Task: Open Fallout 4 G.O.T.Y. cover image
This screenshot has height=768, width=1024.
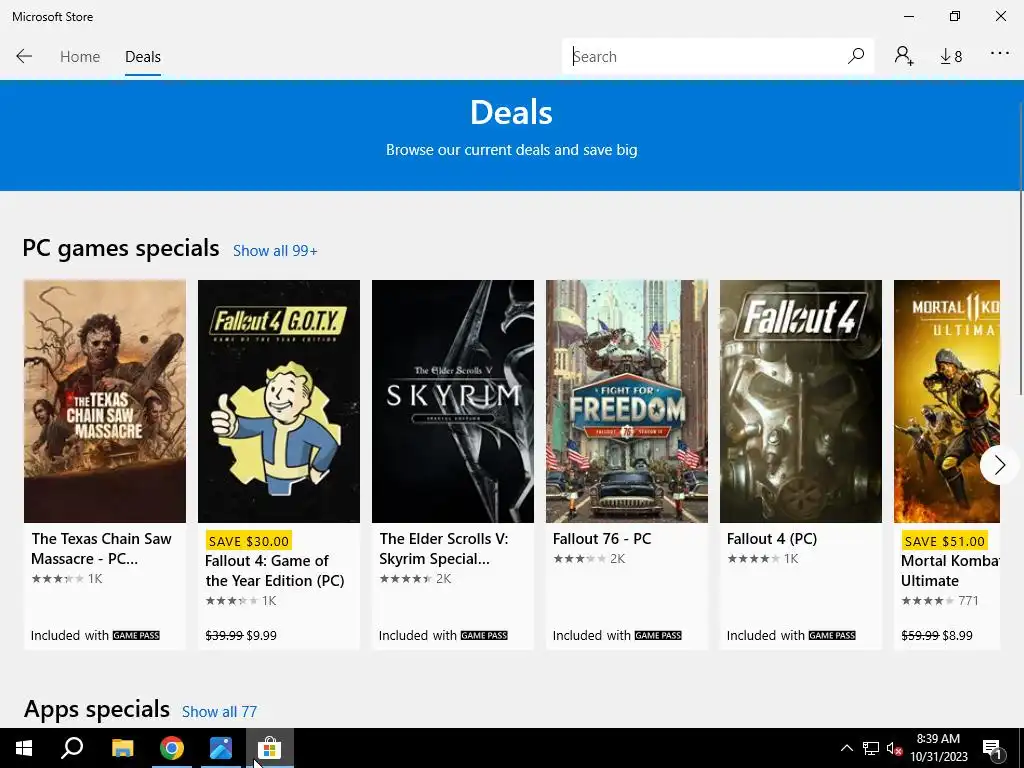Action: point(279,401)
